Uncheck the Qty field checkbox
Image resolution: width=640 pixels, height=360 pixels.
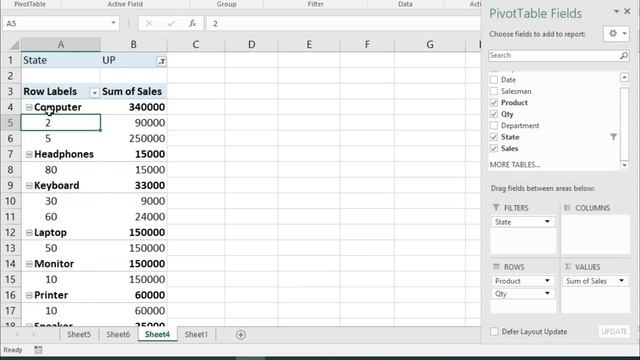494,114
